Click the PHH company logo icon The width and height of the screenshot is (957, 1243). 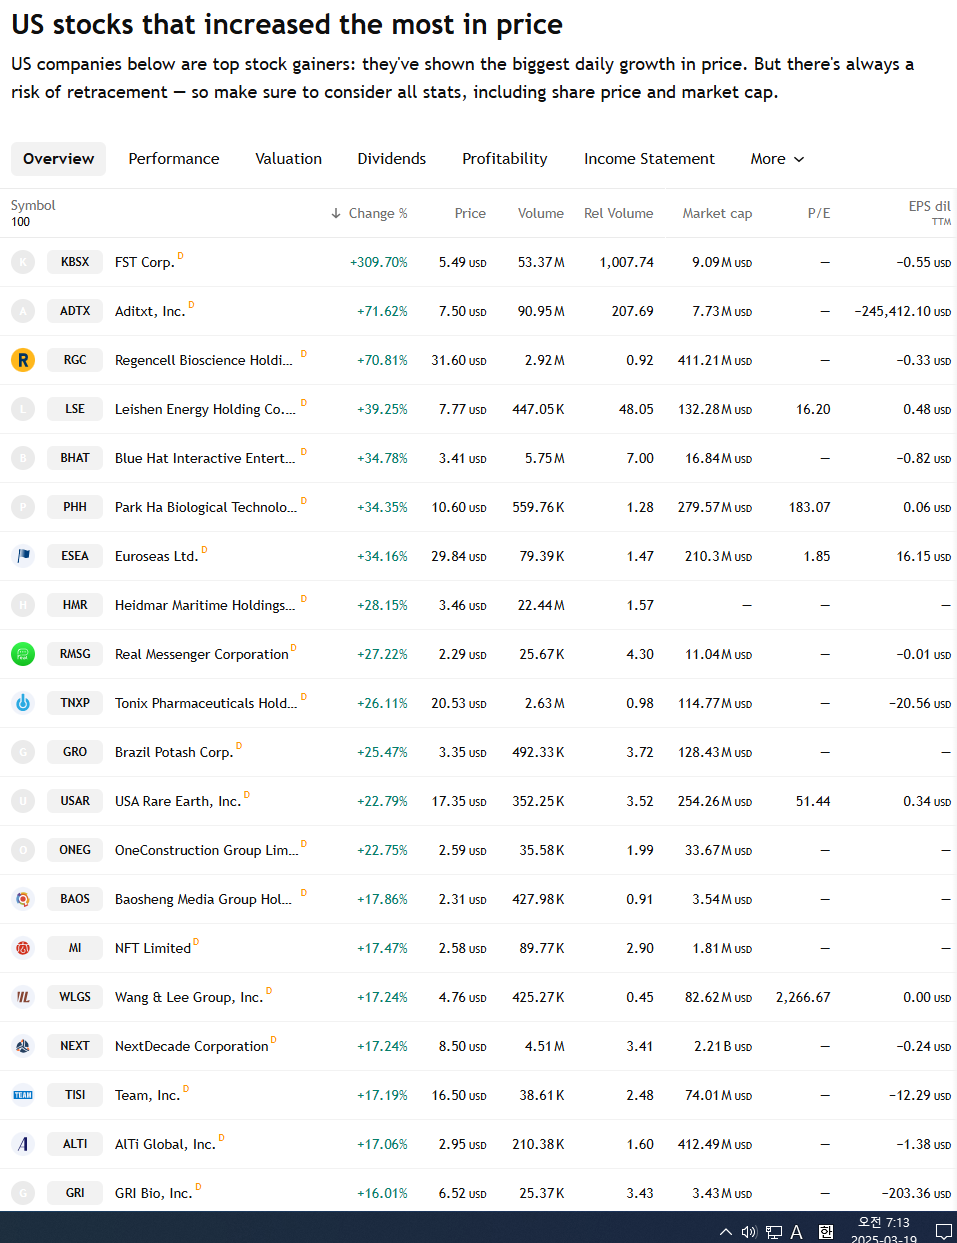pyautogui.click(x=23, y=507)
